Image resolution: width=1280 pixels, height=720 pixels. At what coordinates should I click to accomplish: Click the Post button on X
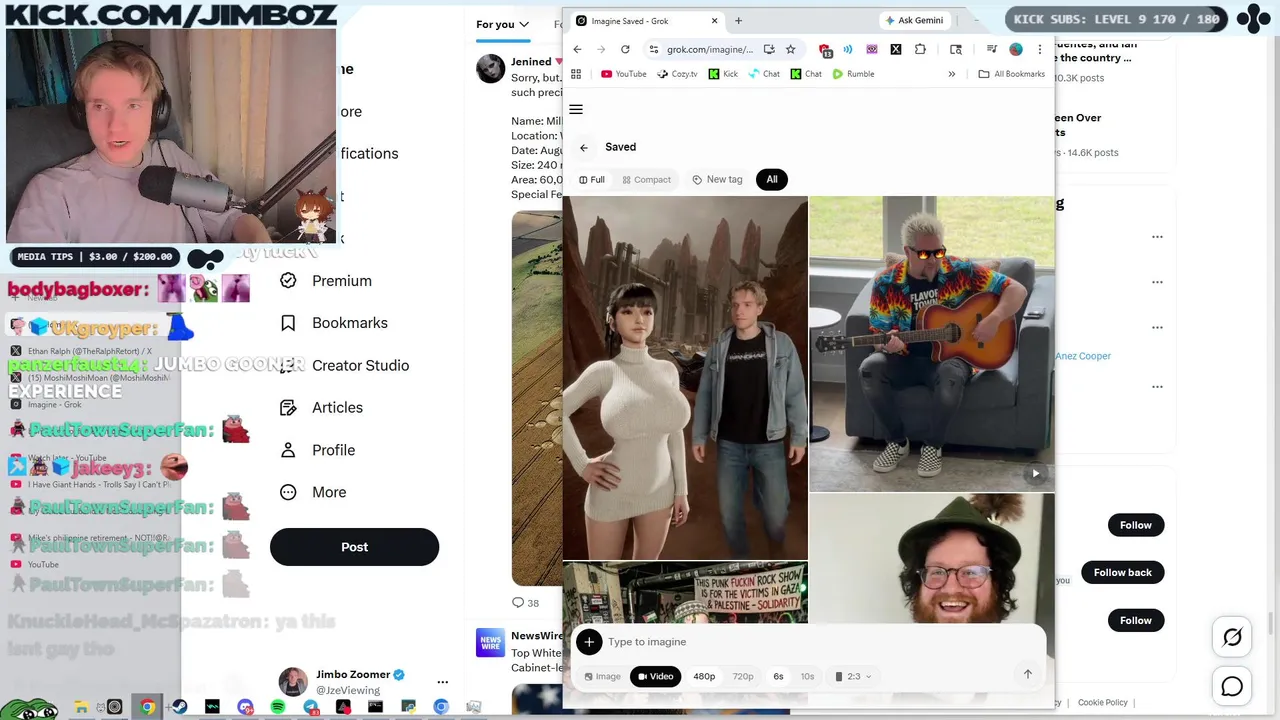point(354,547)
